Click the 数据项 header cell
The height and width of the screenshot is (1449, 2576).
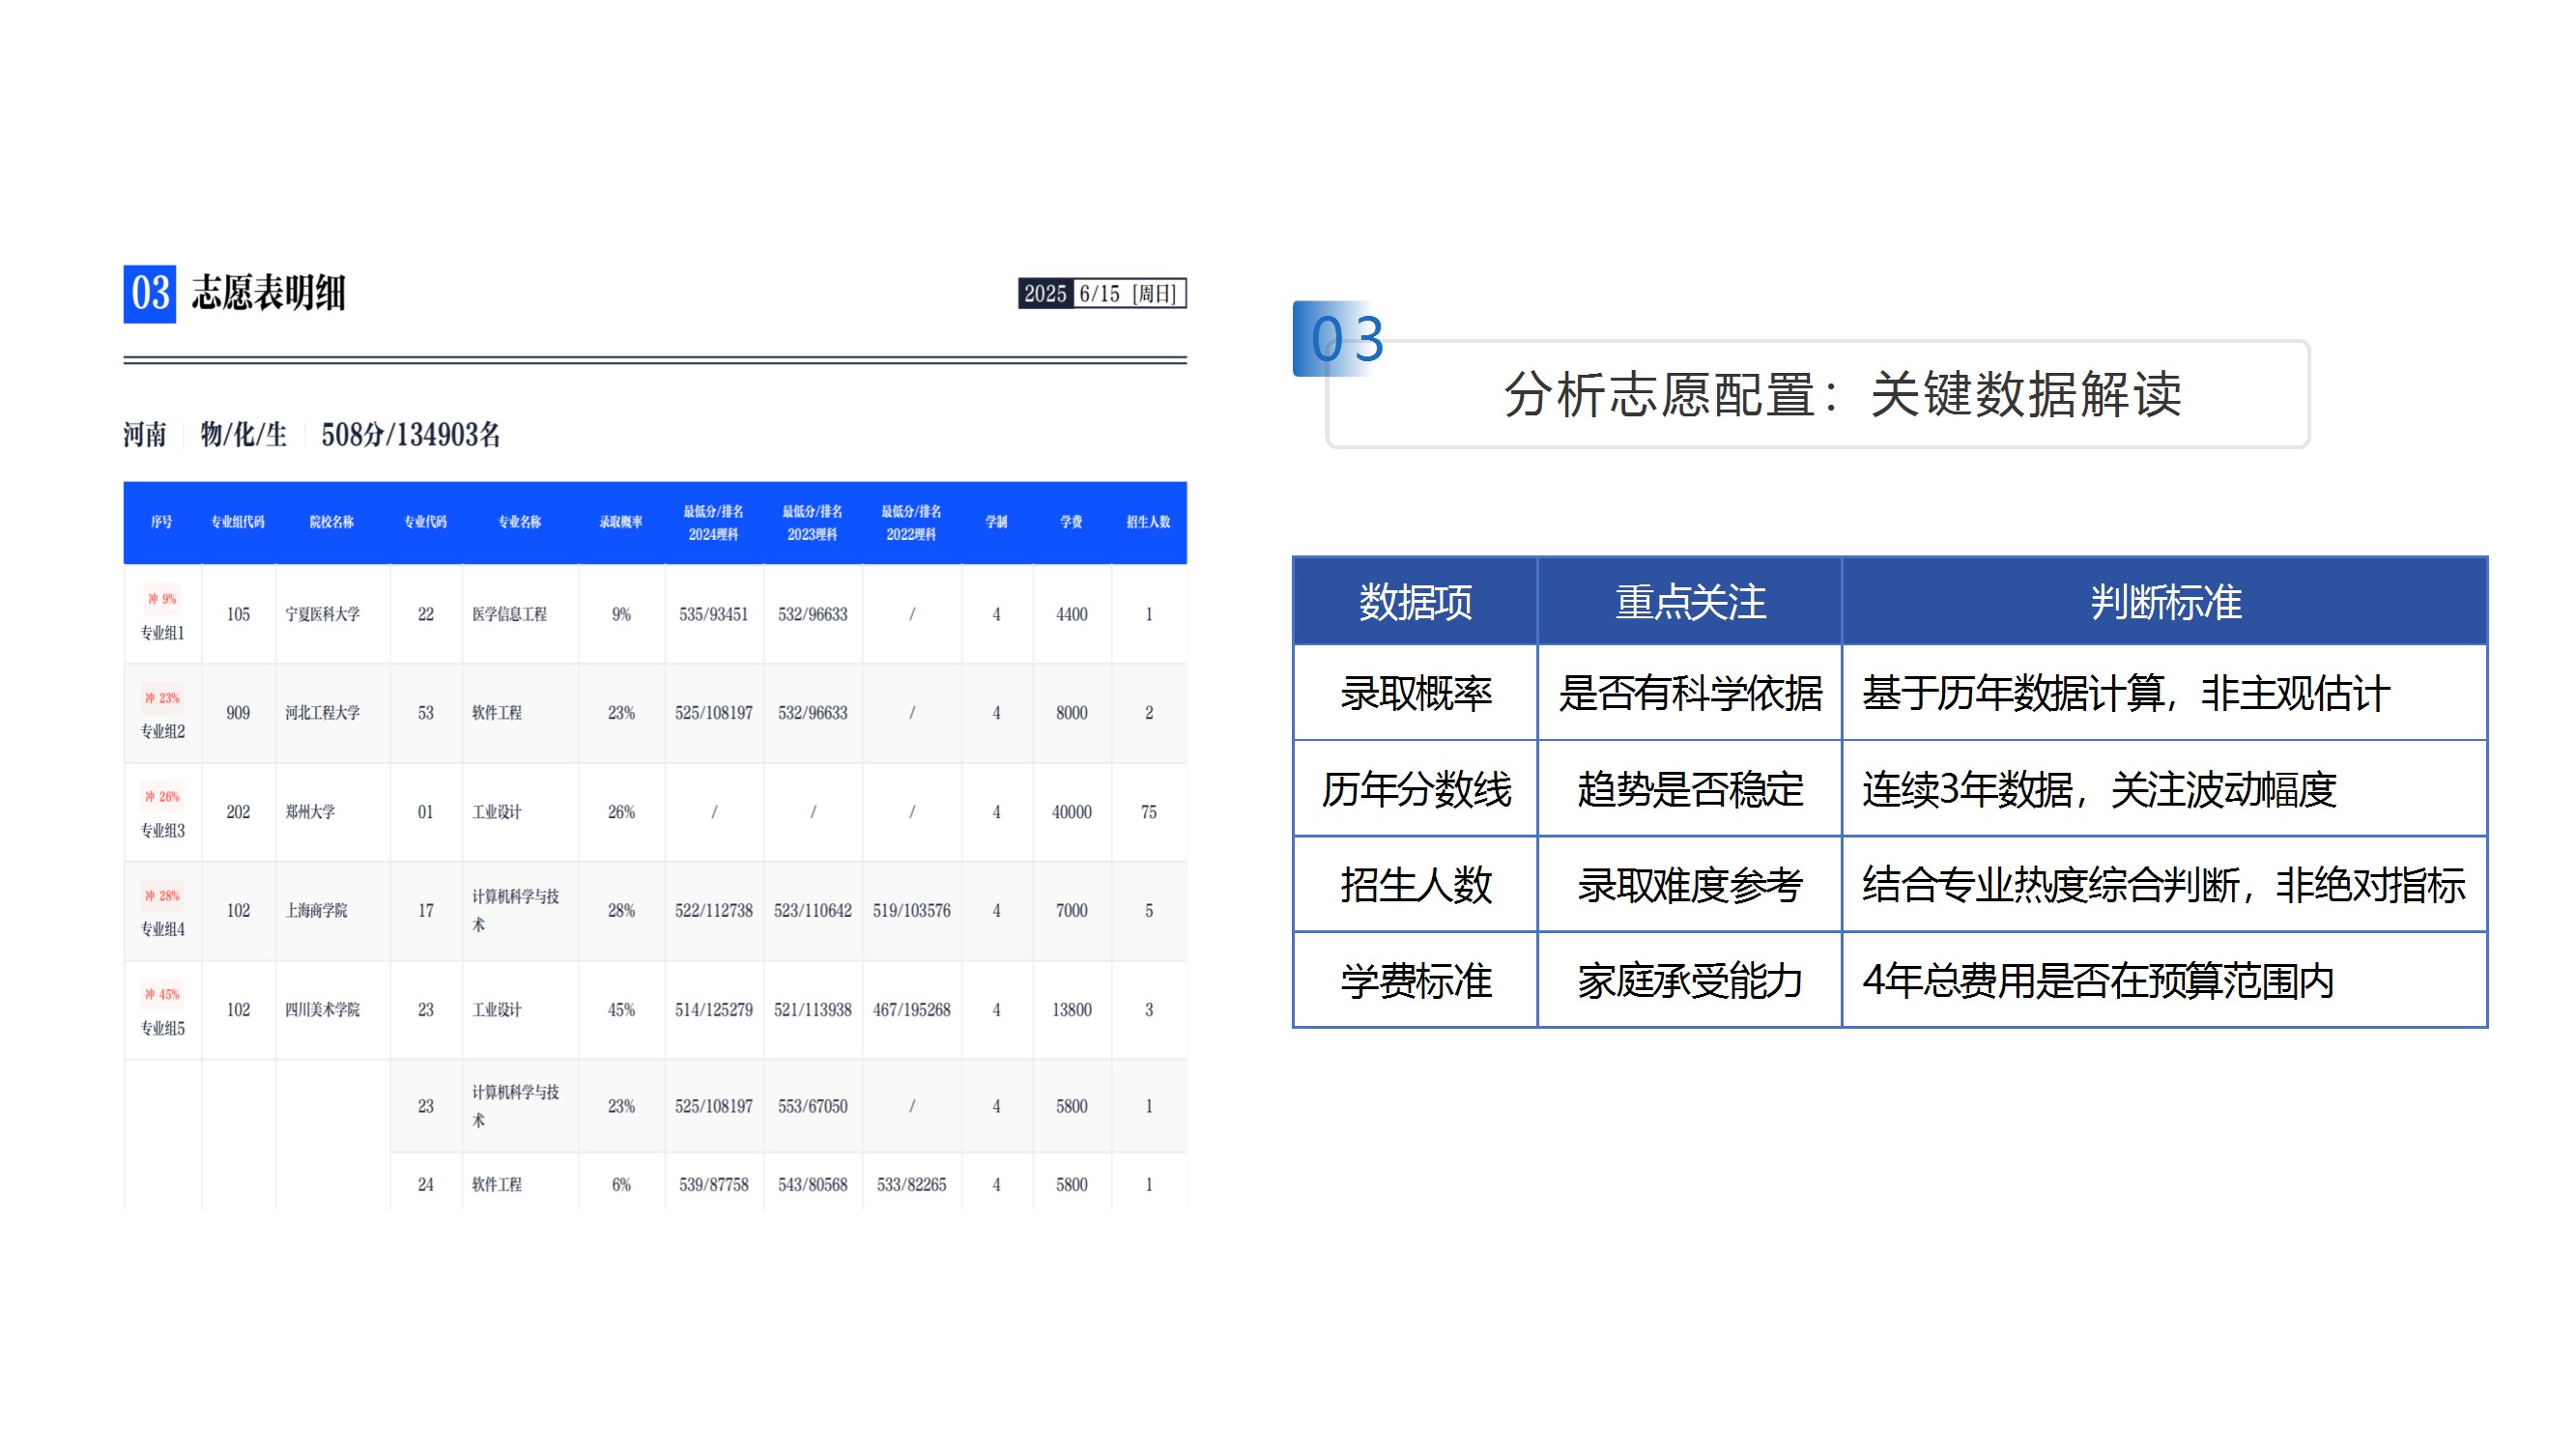1414,602
